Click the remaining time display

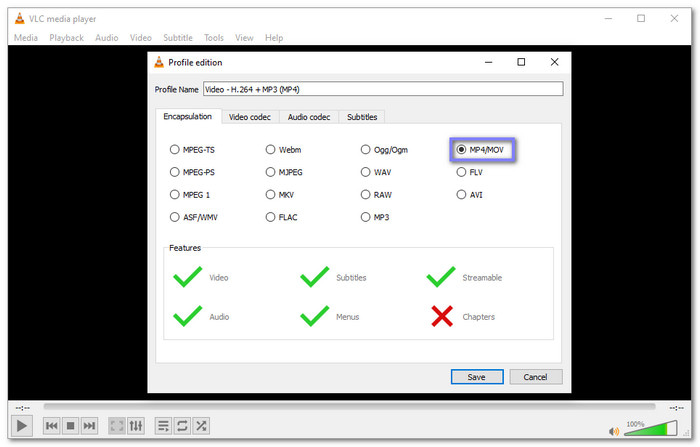coord(677,408)
